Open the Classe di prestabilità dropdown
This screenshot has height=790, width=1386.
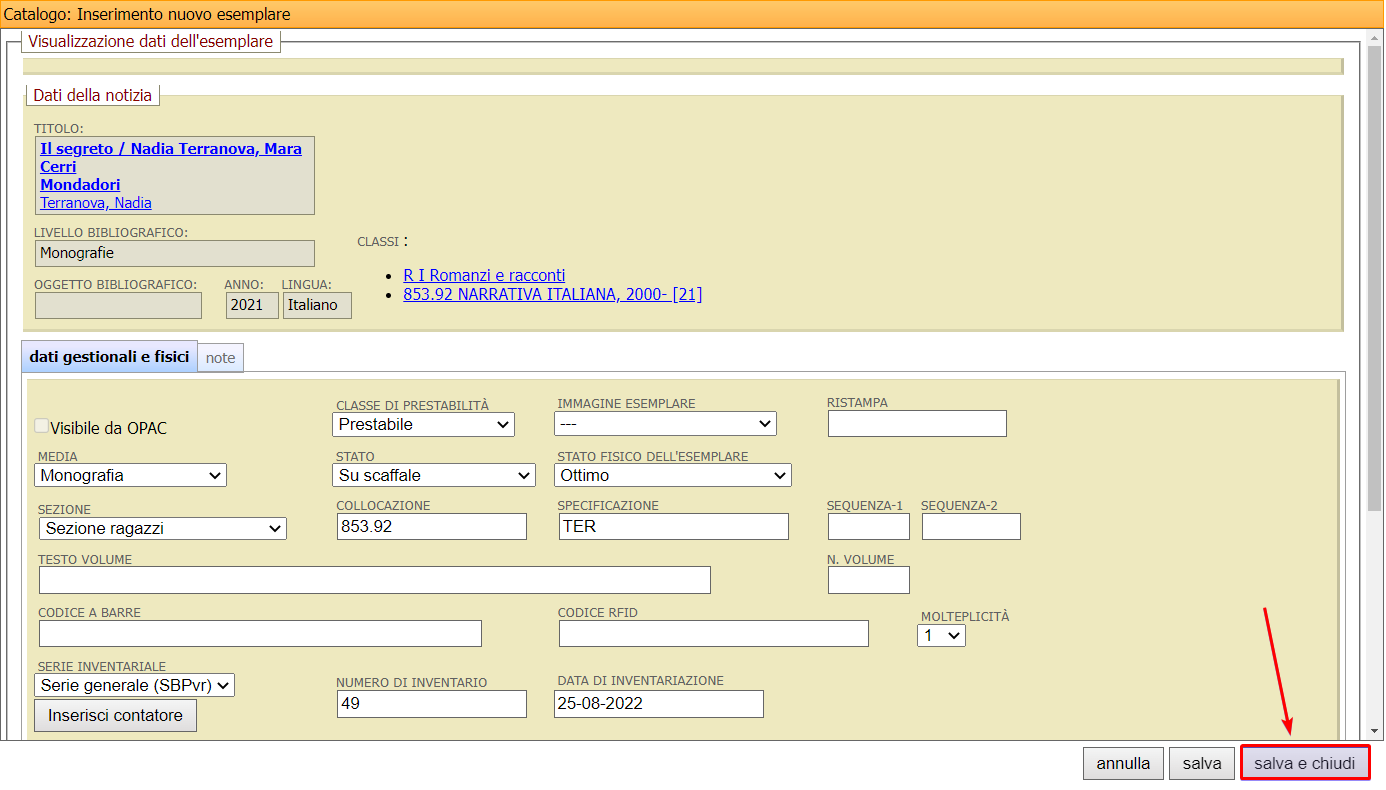(x=423, y=425)
